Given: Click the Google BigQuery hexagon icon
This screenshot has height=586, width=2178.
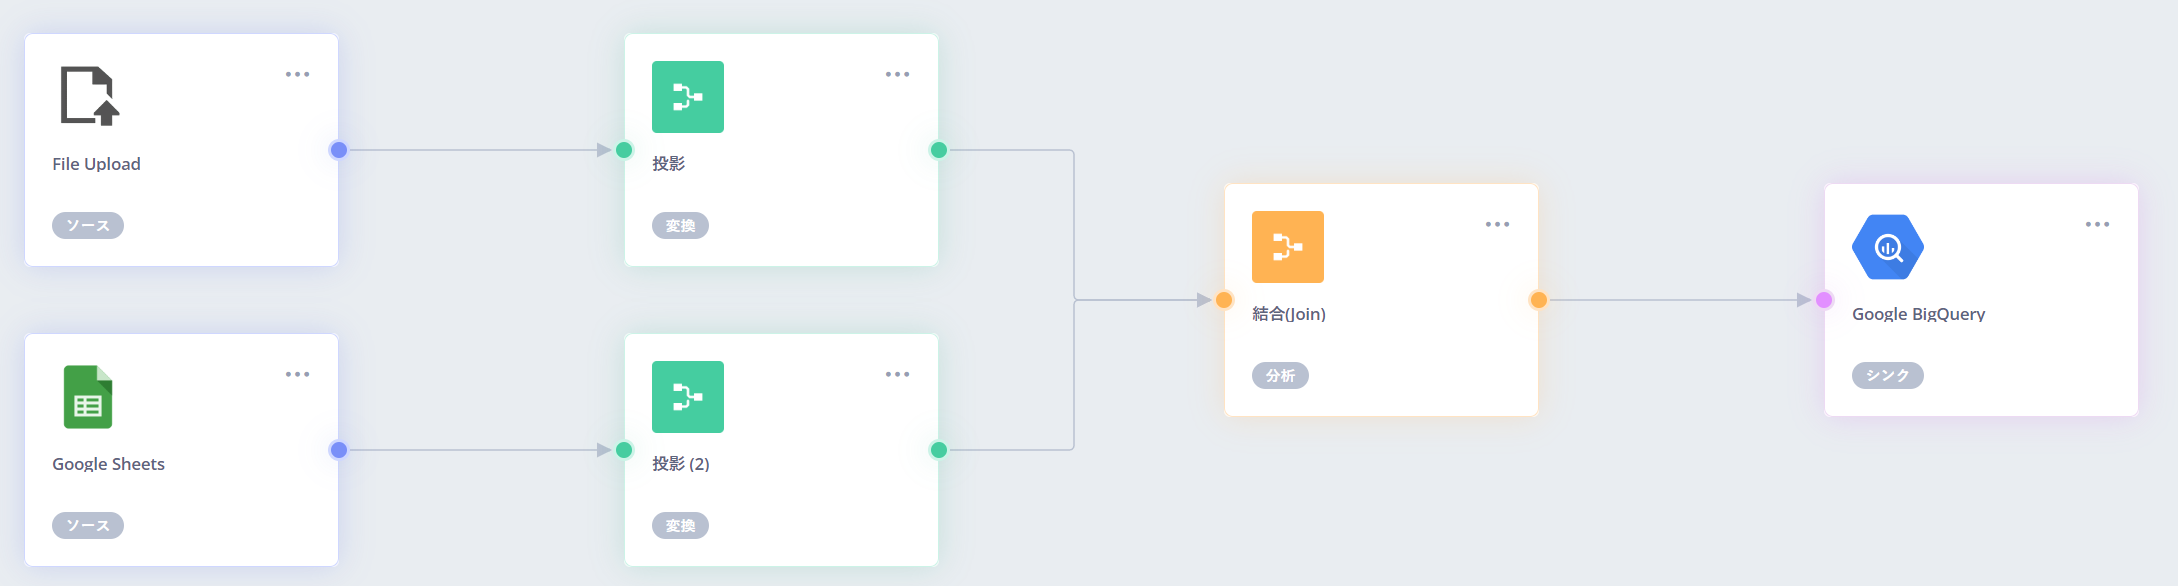Looking at the screenshot, I should click(1888, 247).
